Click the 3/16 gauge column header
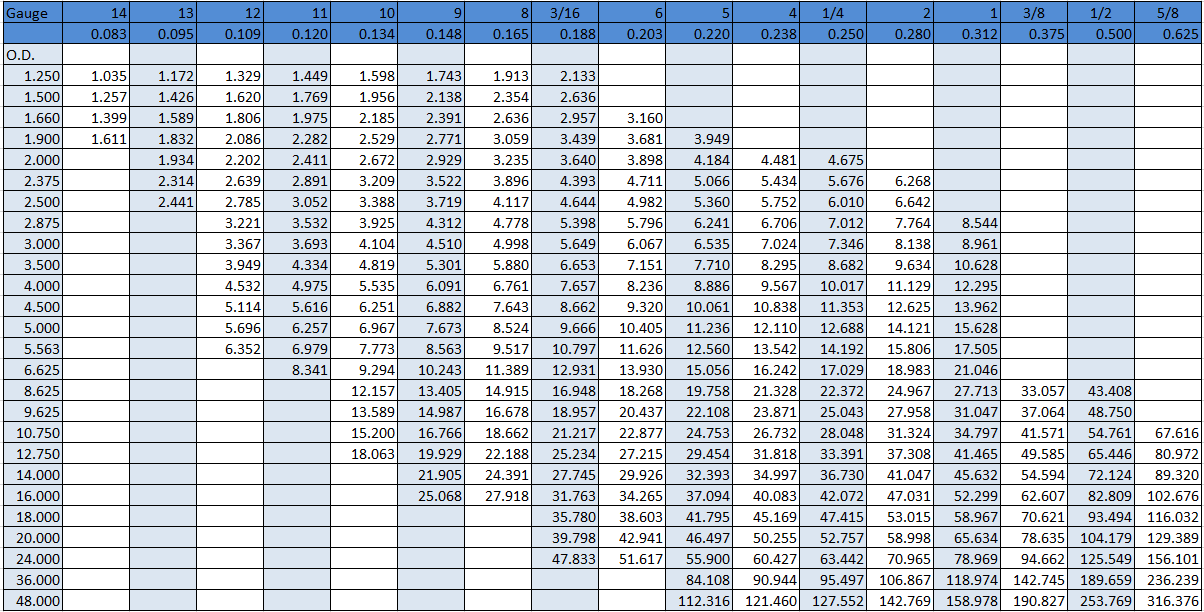This screenshot has width=1204, height=612. pos(564,13)
